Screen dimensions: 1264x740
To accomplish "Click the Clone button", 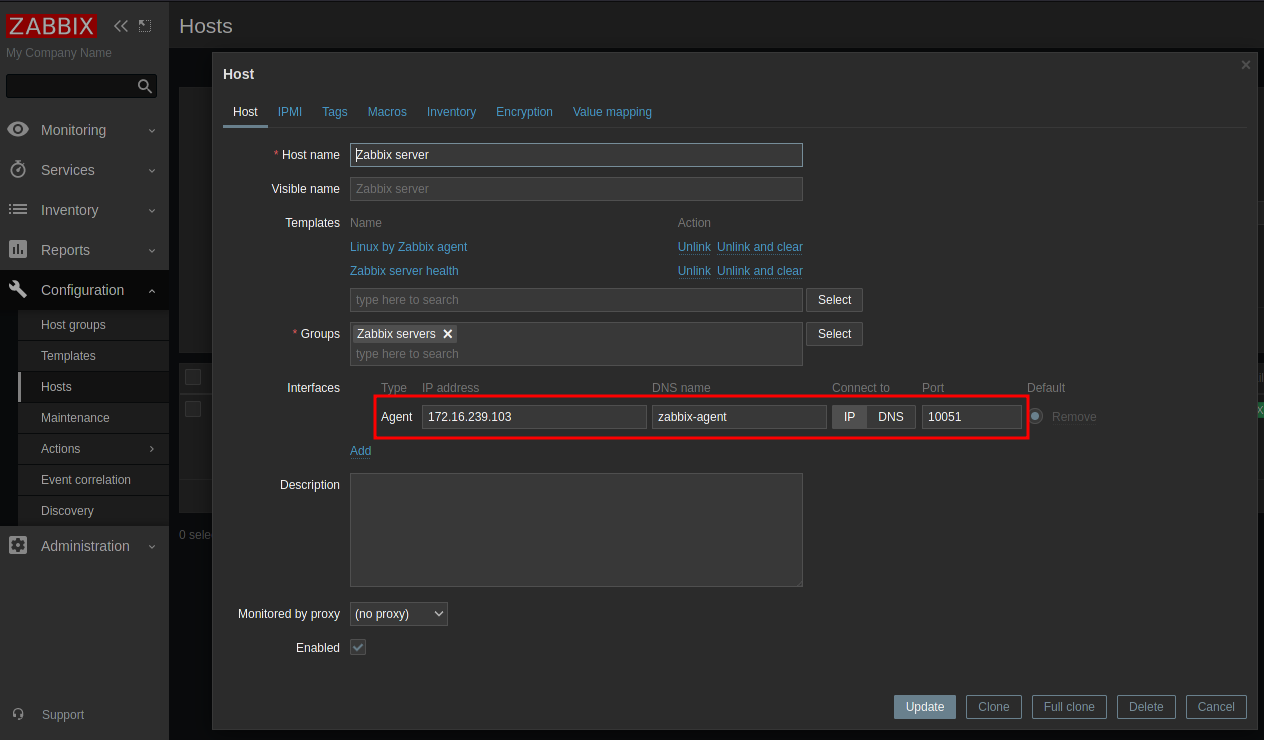I will click(994, 707).
